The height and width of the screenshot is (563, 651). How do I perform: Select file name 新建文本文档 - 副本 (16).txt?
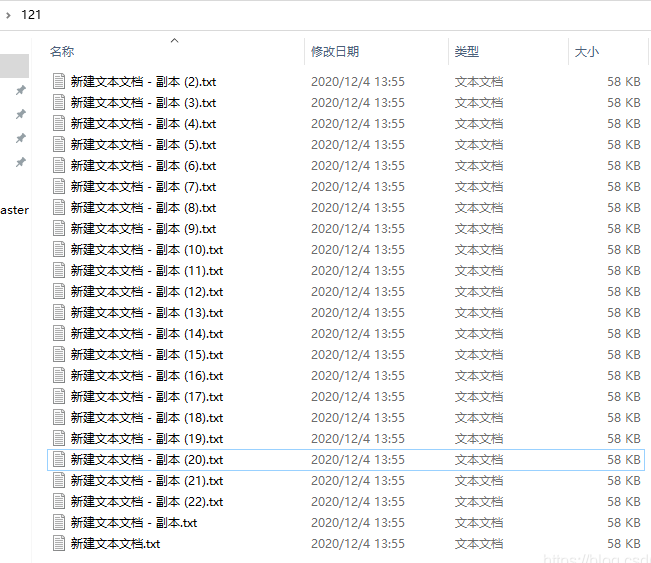point(147,376)
